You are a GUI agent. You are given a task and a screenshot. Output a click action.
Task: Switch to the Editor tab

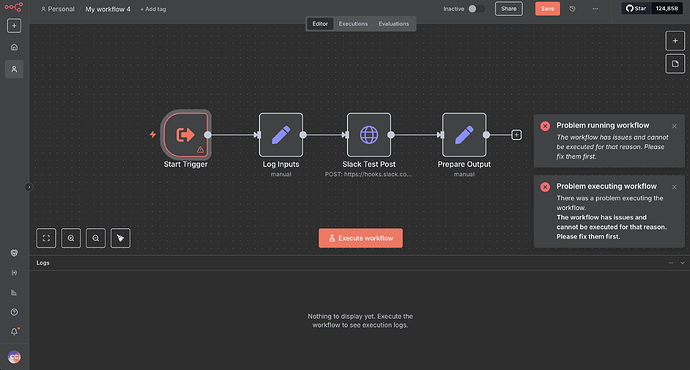[x=320, y=24]
